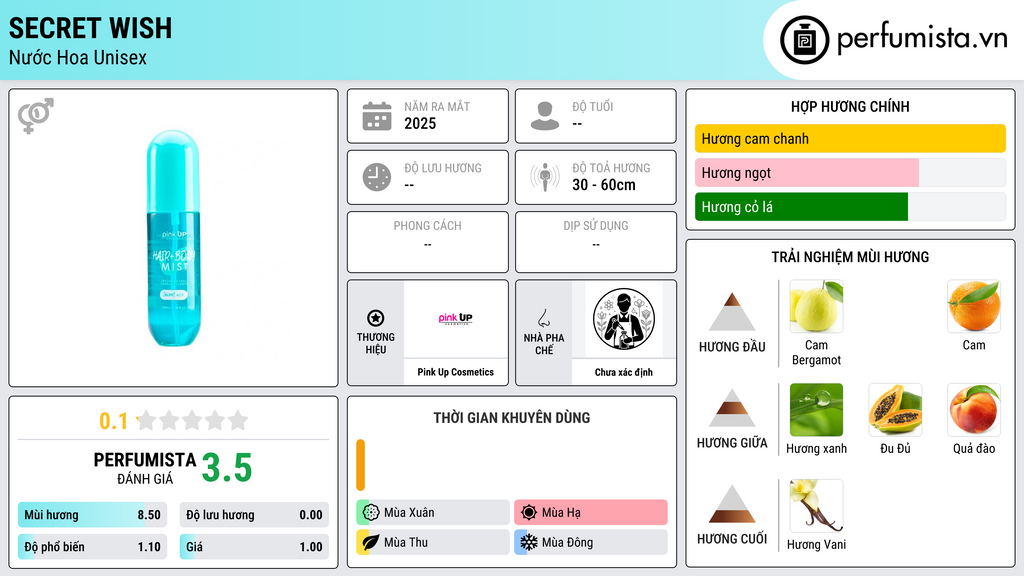
Task: Click the Dịp sử dụng card
Action: (596, 242)
